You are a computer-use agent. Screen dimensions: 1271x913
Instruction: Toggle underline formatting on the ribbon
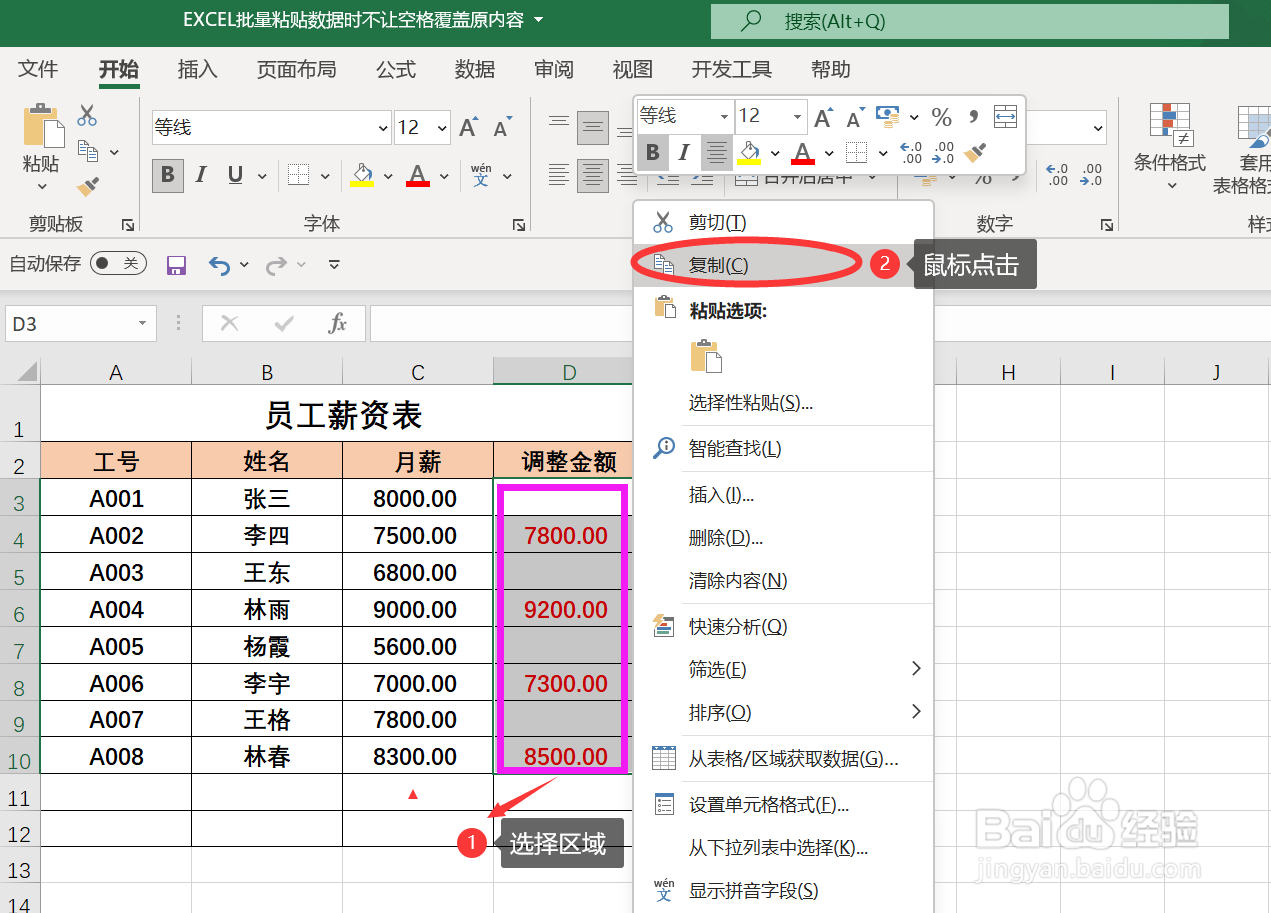coord(232,174)
